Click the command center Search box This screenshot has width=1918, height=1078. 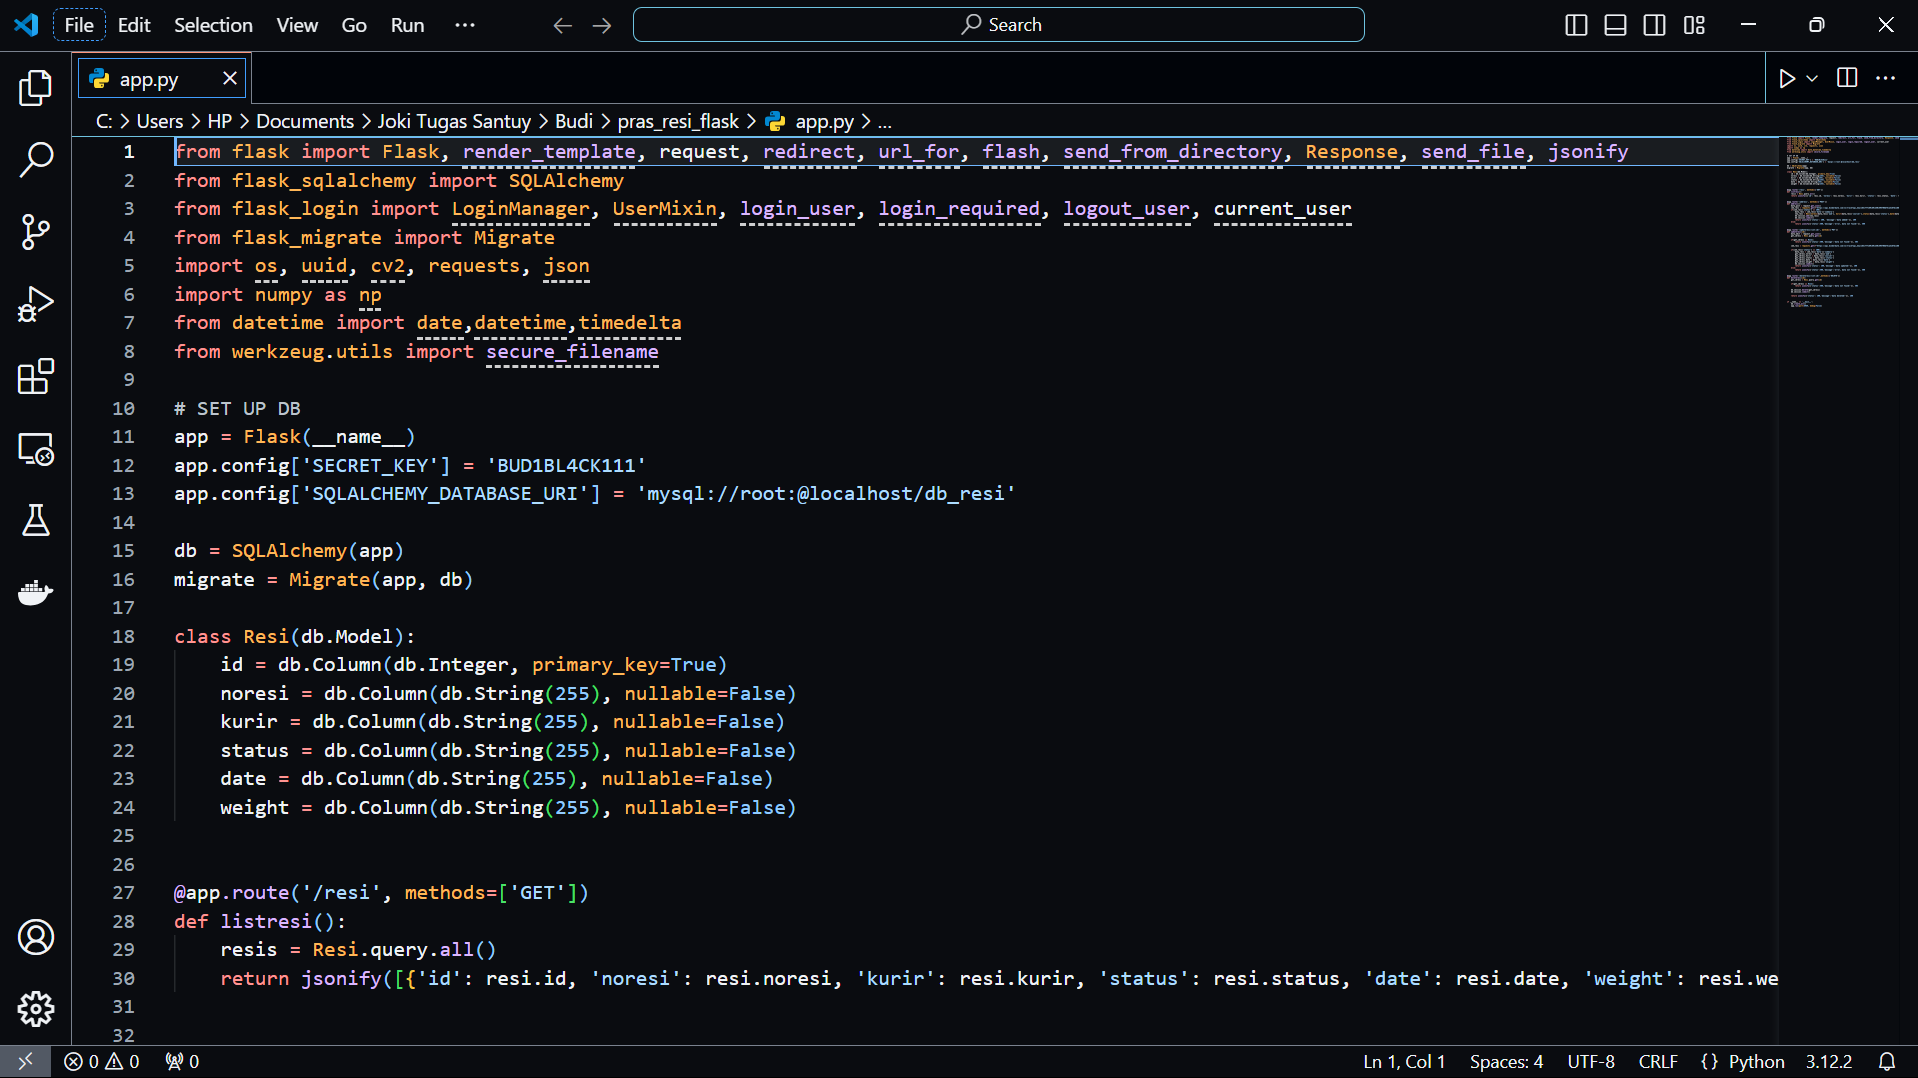pyautogui.click(x=998, y=25)
